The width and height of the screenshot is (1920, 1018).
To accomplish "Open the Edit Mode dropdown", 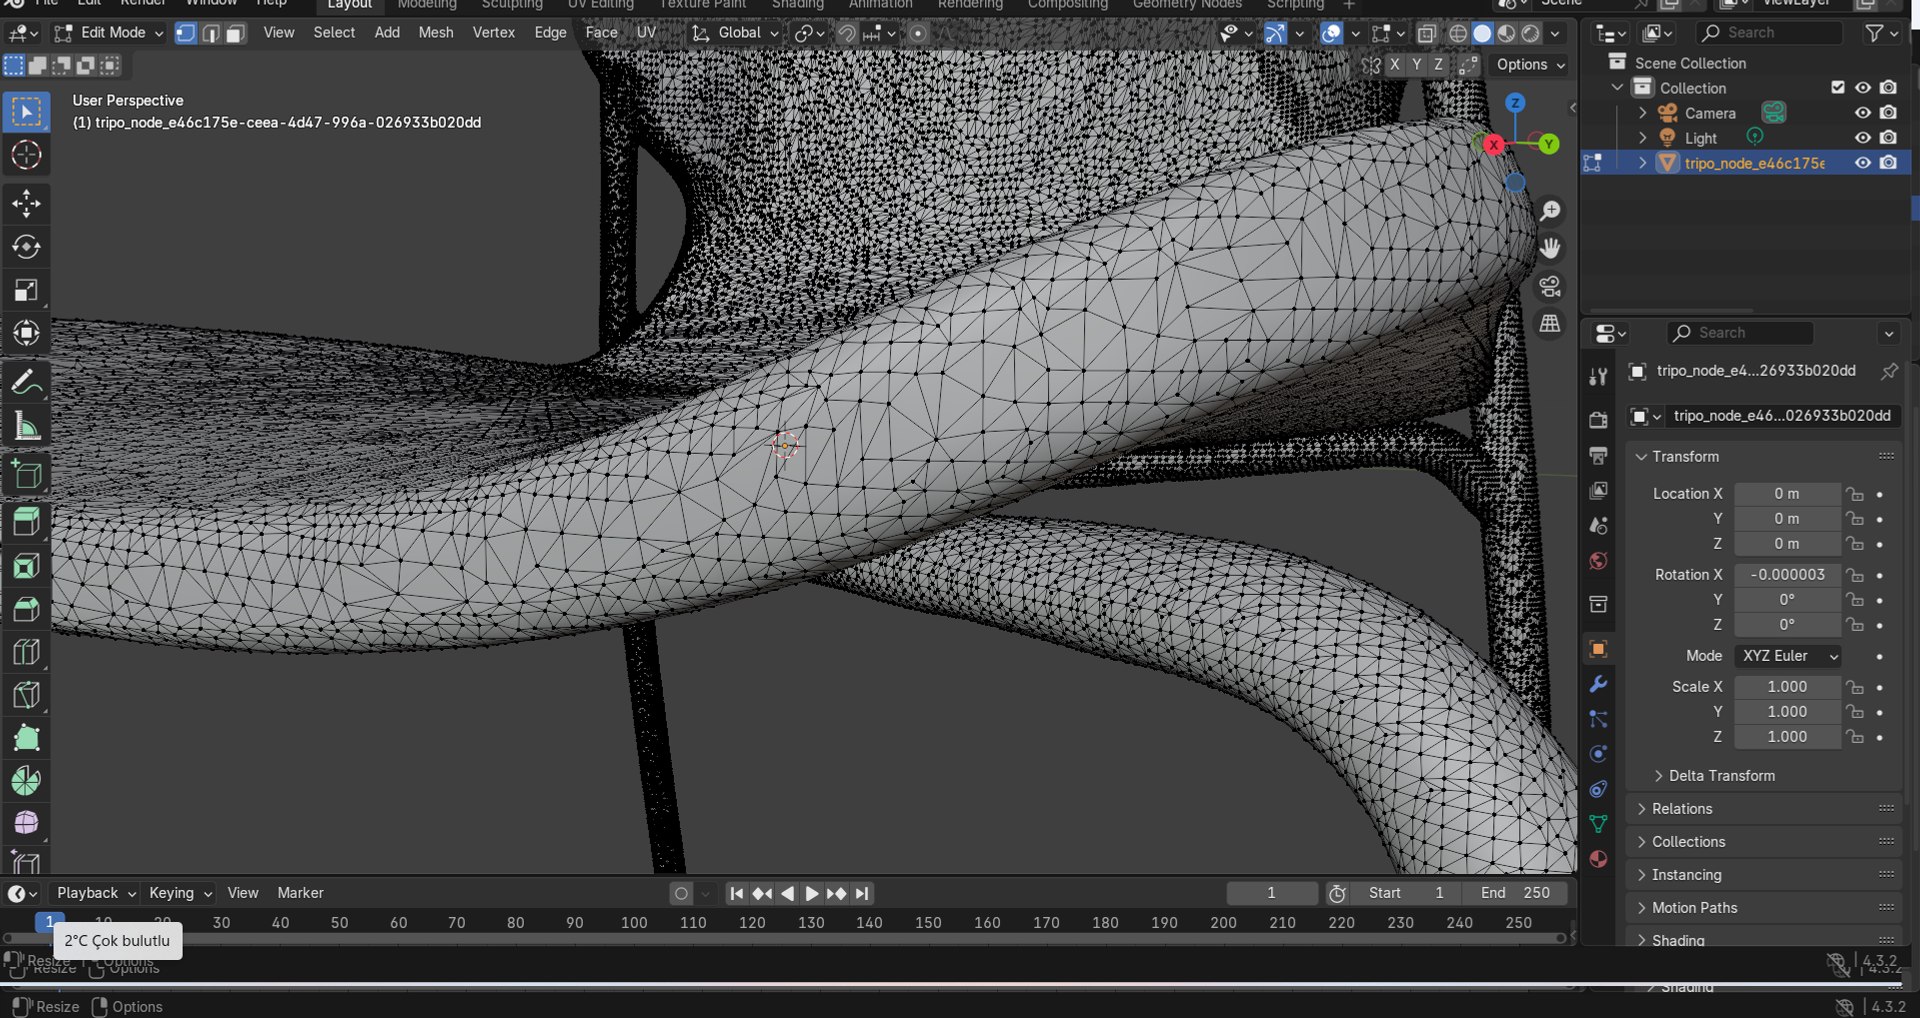I will point(108,33).
